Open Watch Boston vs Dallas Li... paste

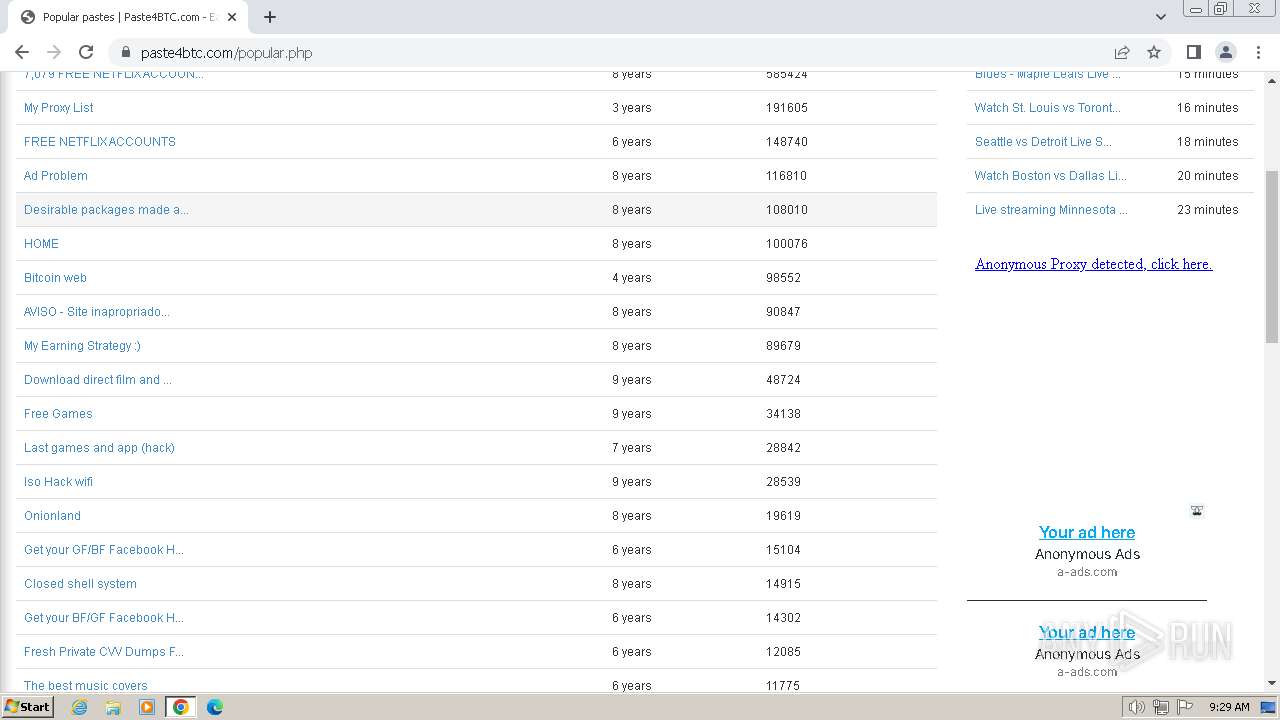(1050, 176)
